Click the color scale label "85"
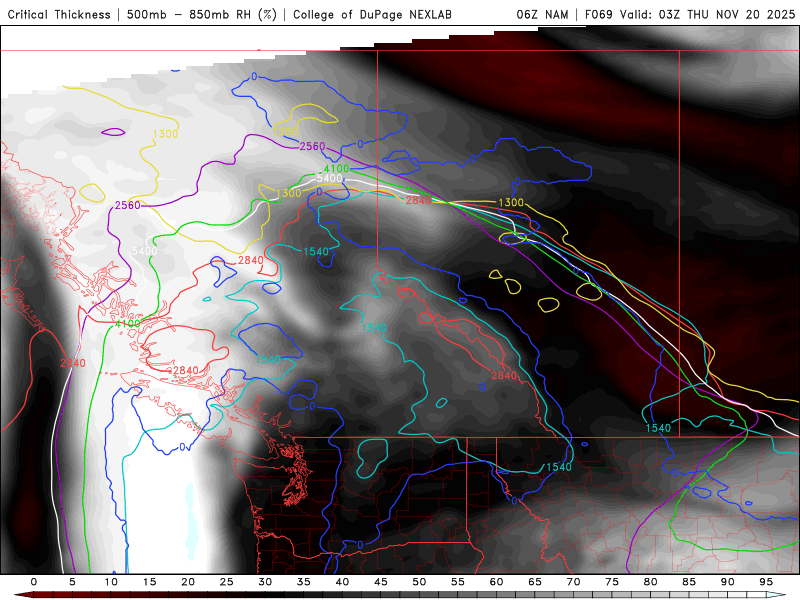 click(x=689, y=582)
